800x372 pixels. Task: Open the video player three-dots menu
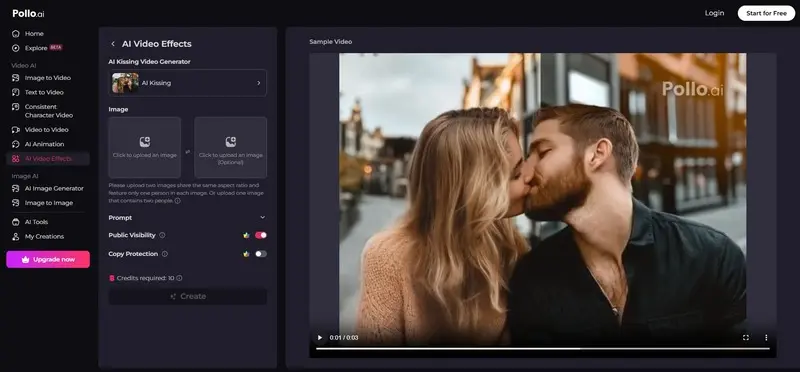[x=766, y=337]
